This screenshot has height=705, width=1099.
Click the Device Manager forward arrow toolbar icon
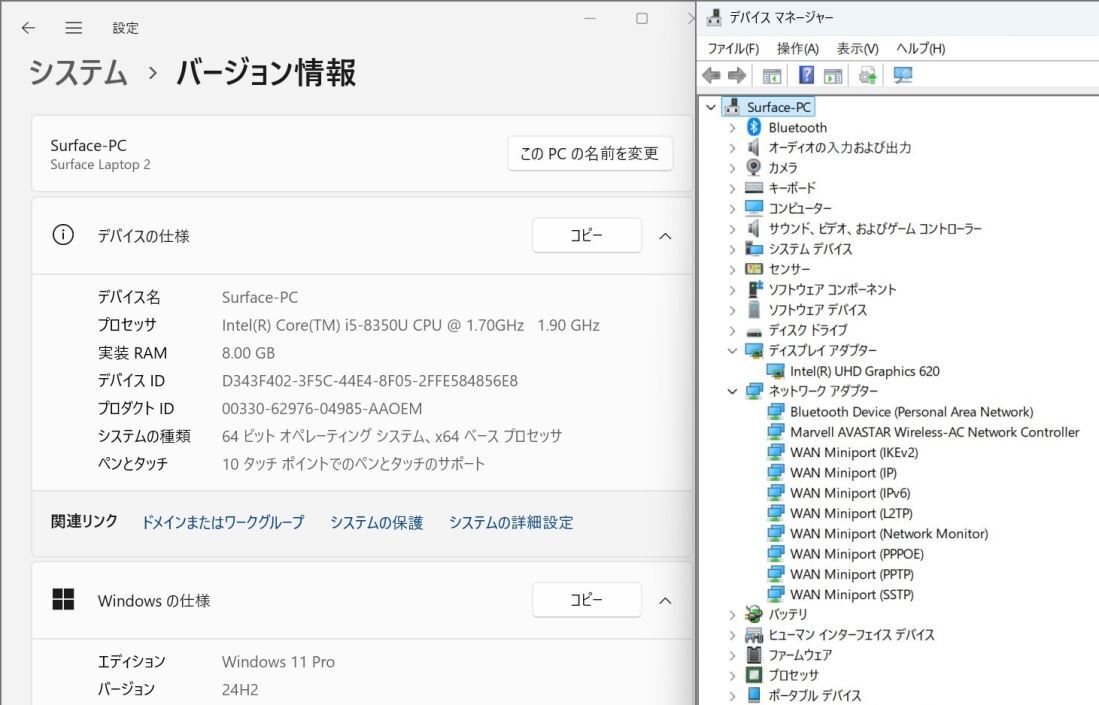click(x=737, y=75)
